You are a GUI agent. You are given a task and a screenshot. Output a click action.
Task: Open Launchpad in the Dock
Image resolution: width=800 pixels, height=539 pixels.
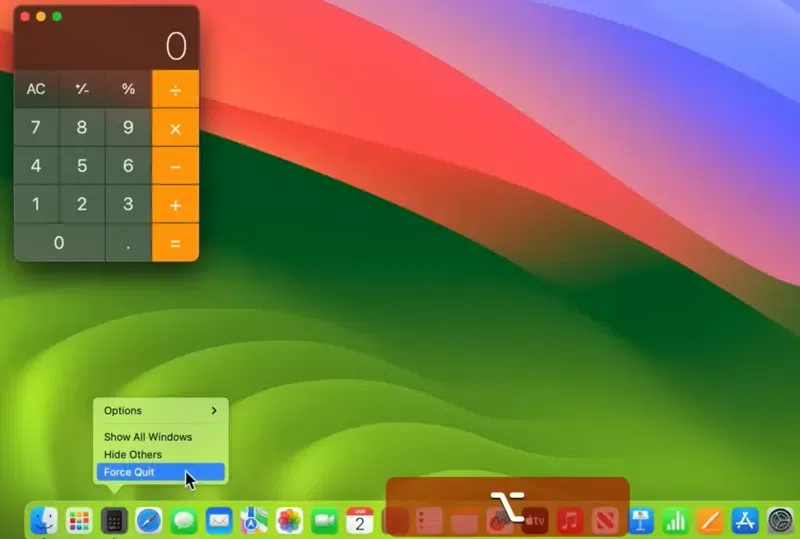pyautogui.click(x=79, y=521)
